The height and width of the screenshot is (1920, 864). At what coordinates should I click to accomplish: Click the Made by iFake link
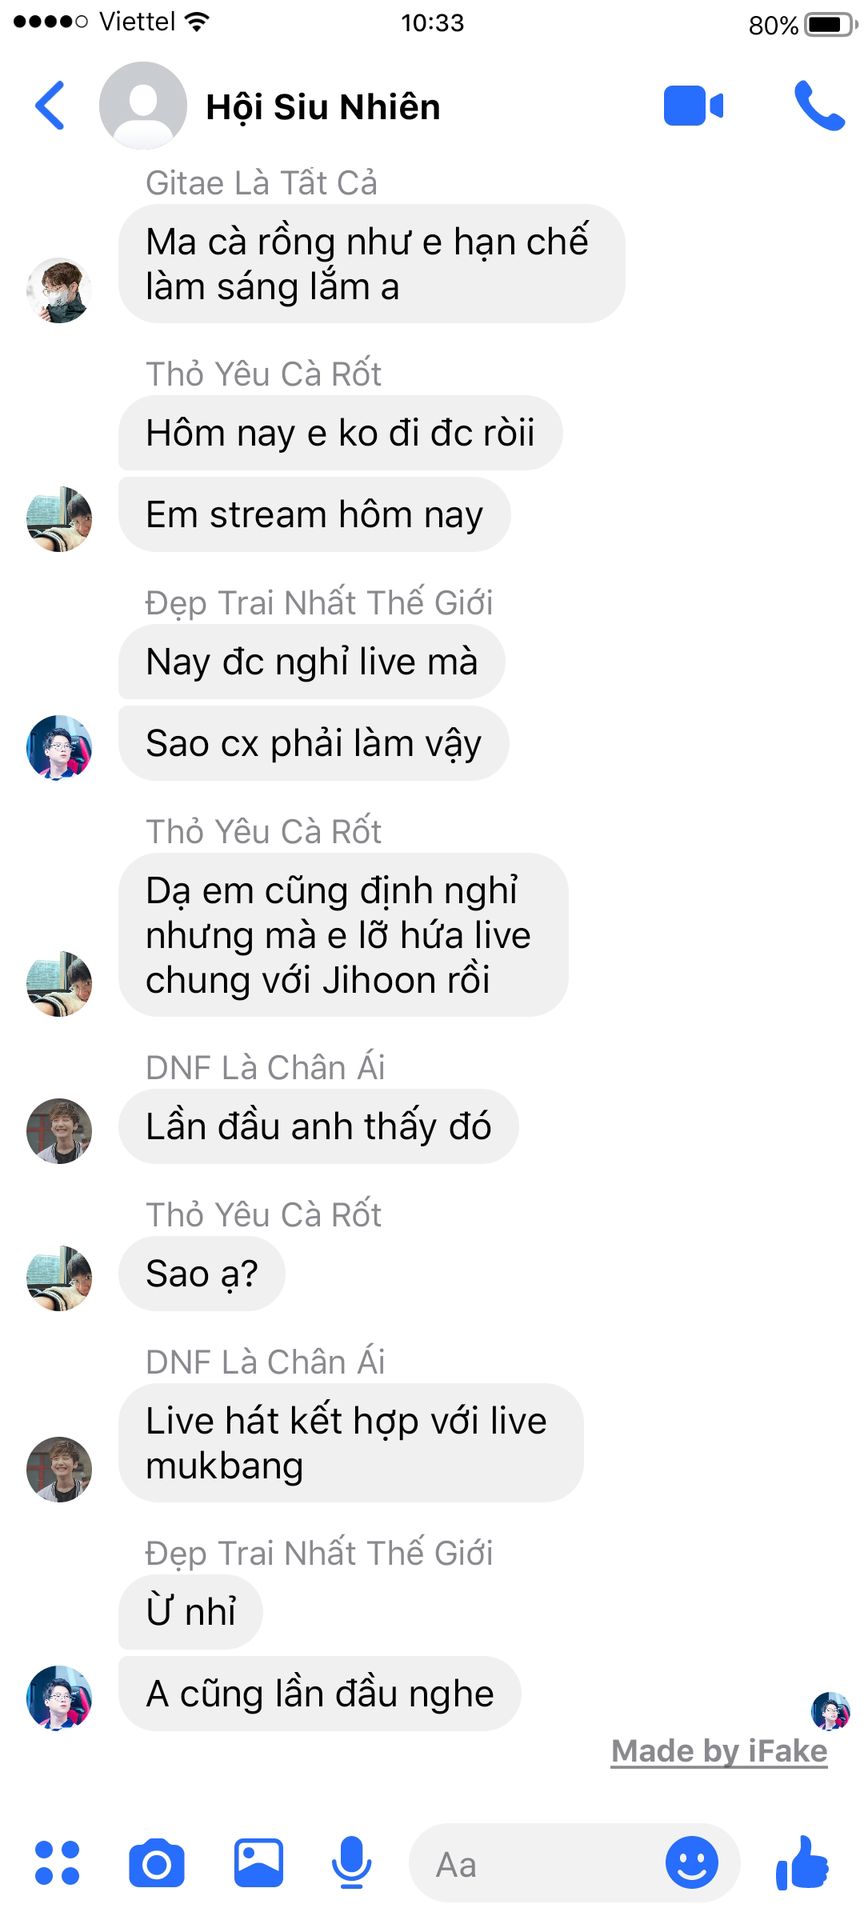point(719,1751)
